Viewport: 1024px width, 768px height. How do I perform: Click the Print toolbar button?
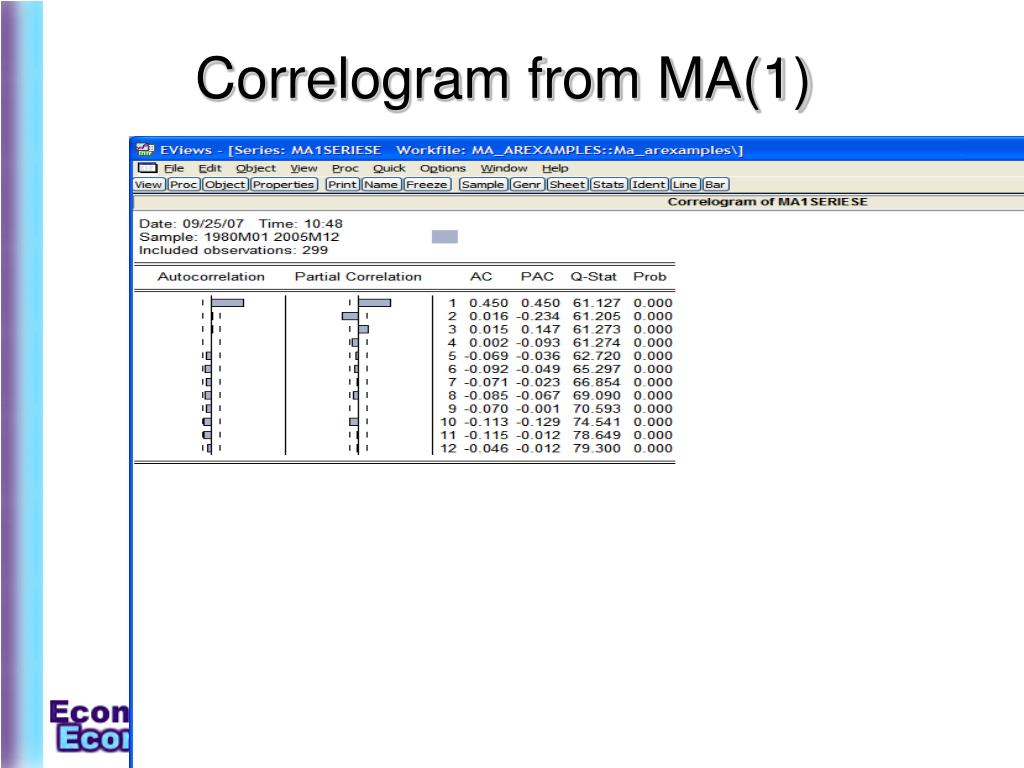coord(342,185)
